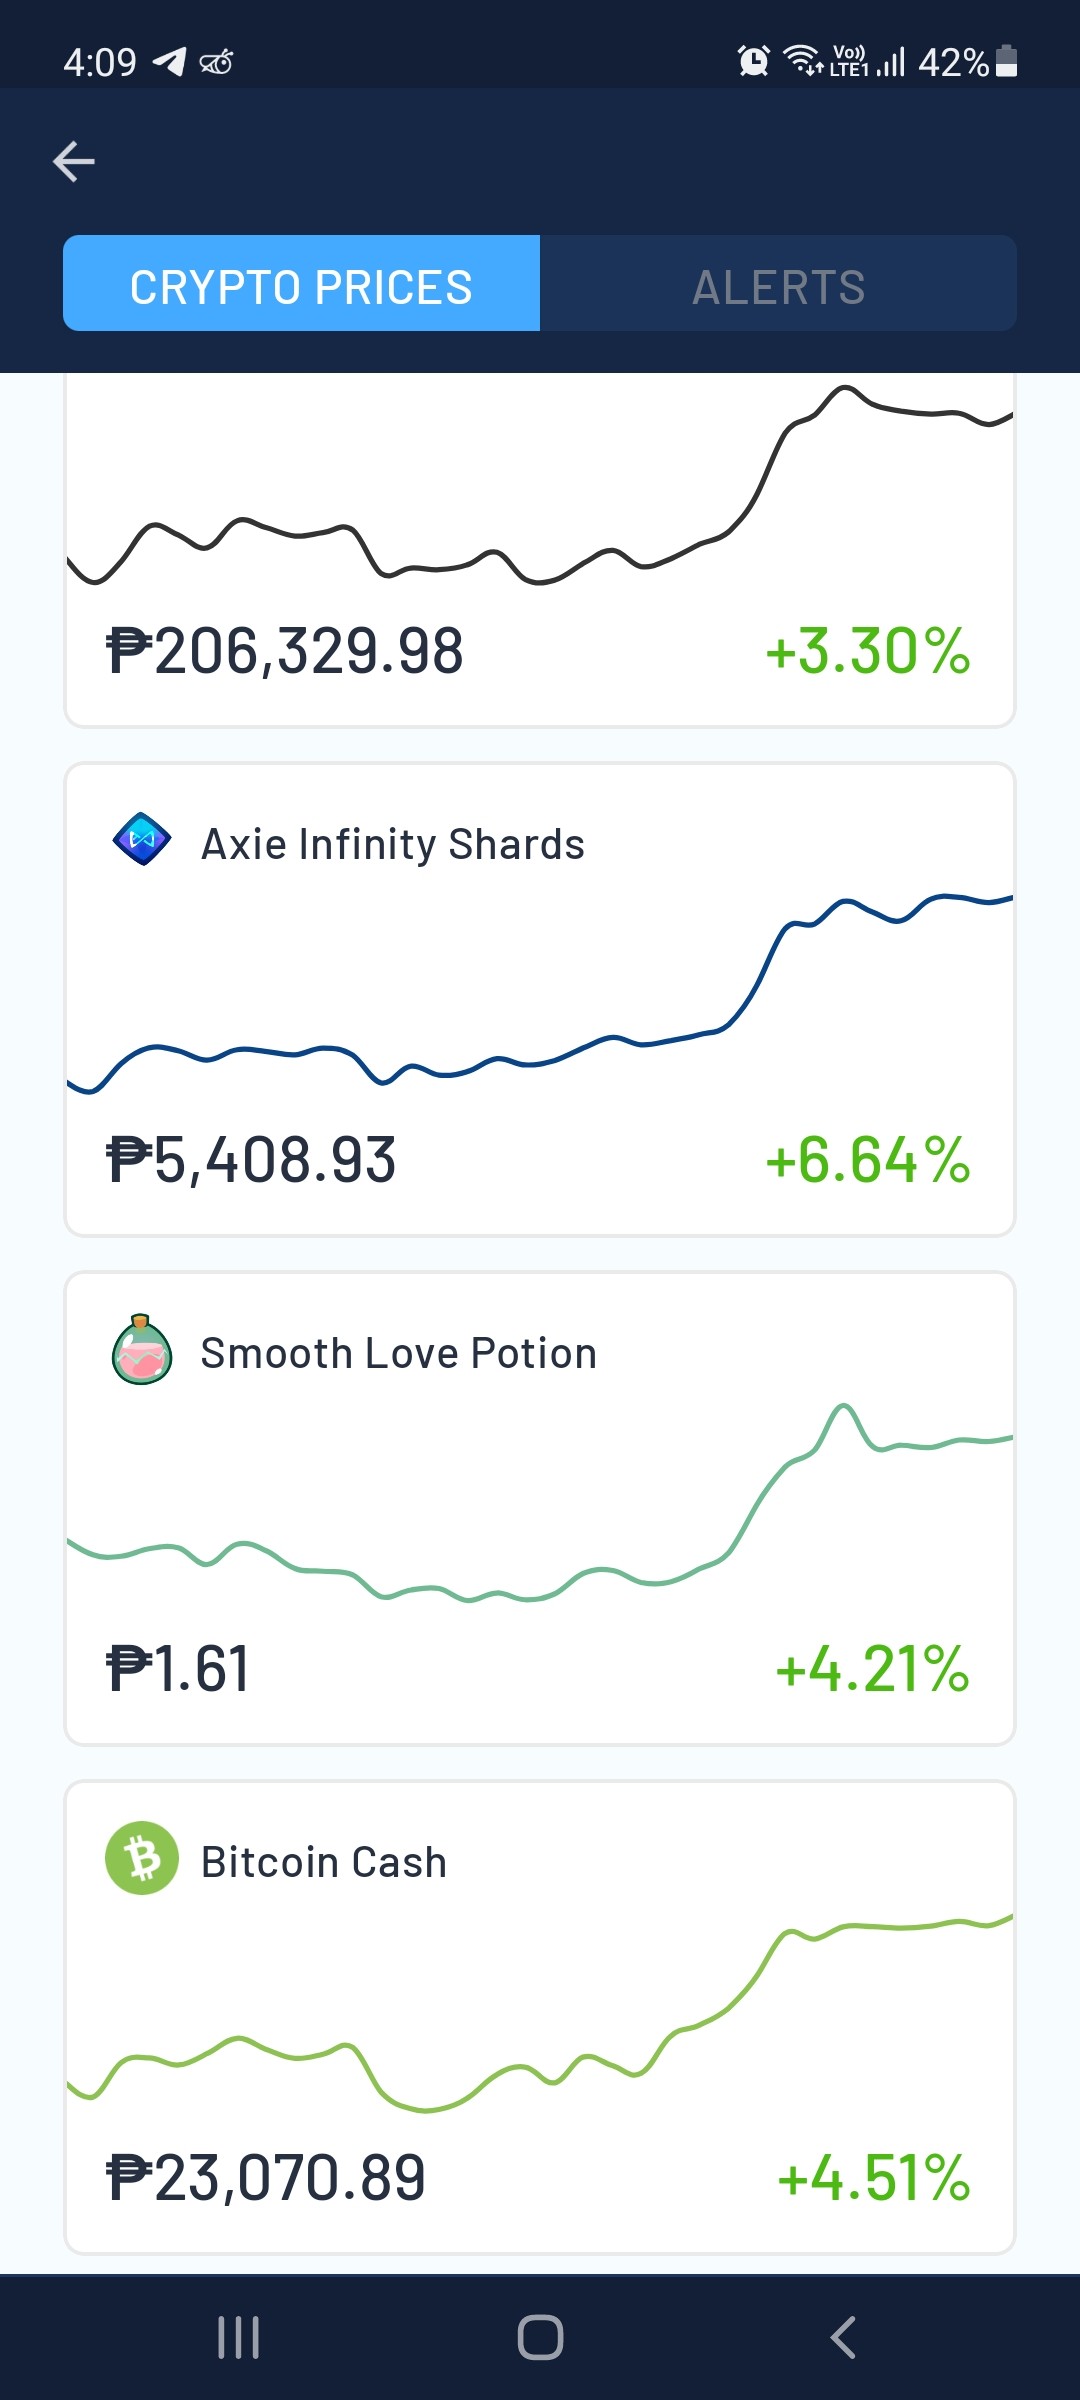1080x2400 pixels.
Task: Tap the alarm icon in status bar
Action: click(x=753, y=61)
